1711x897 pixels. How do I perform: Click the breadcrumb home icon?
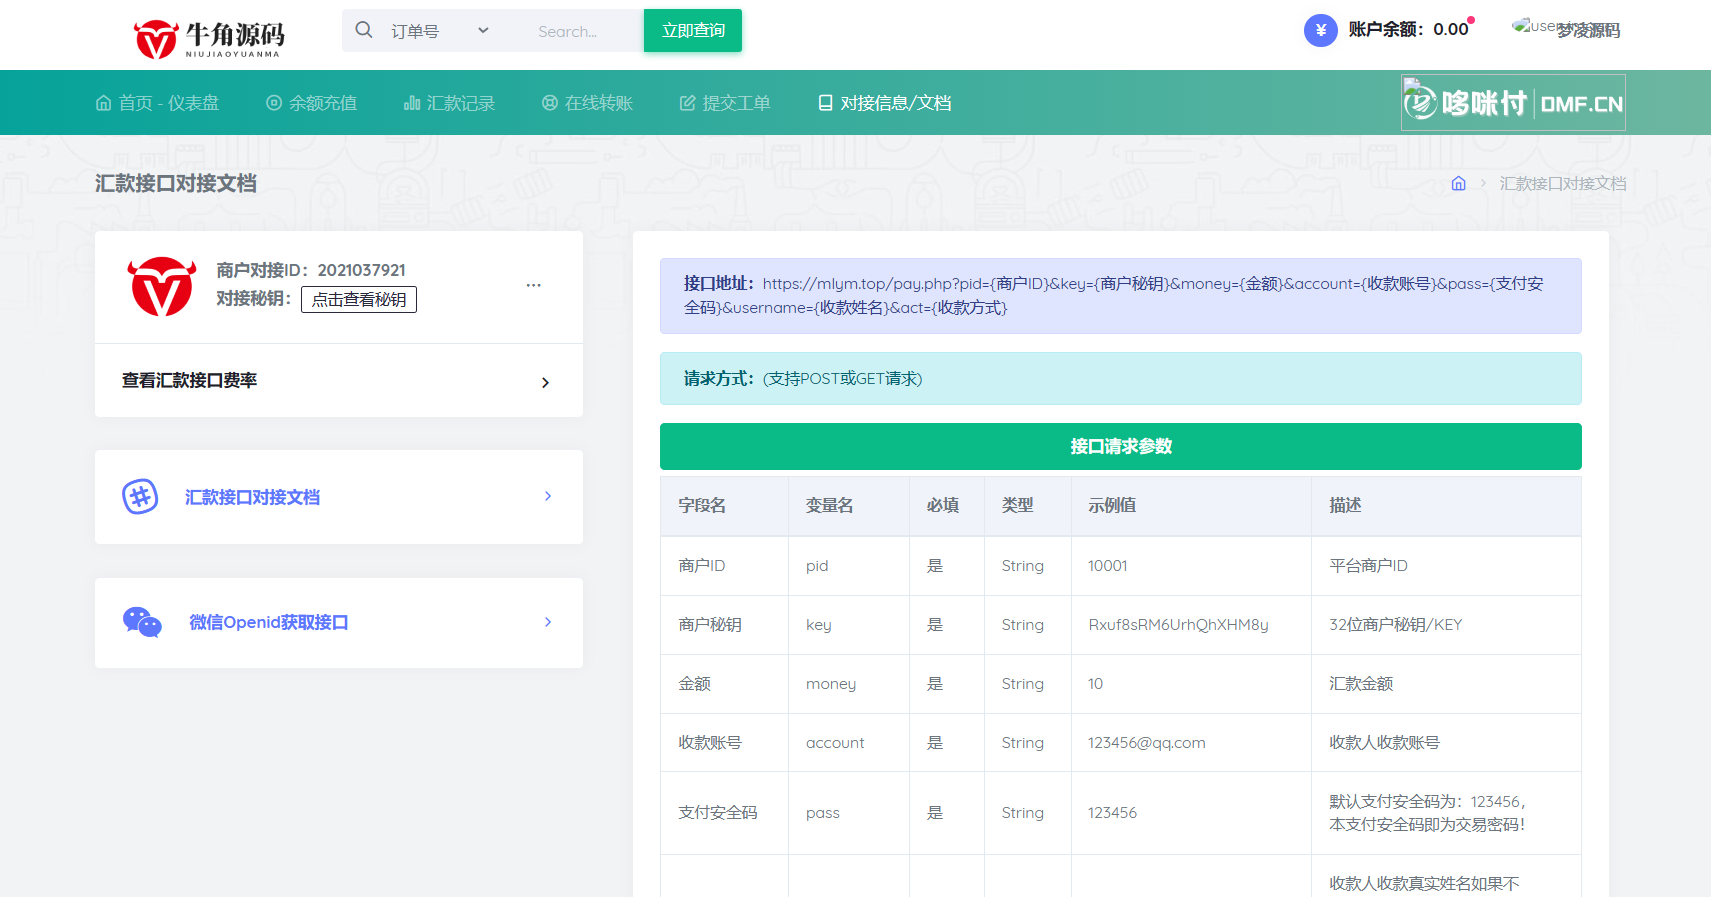click(1458, 183)
